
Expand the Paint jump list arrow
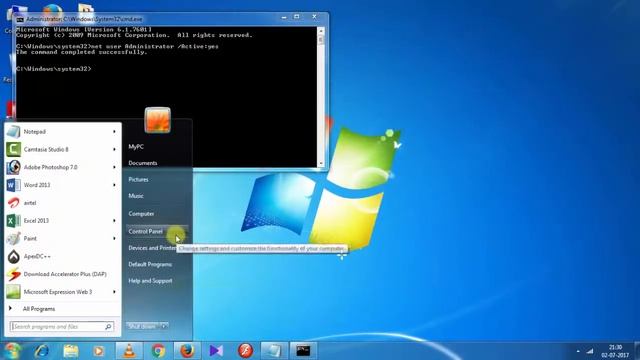coord(114,238)
